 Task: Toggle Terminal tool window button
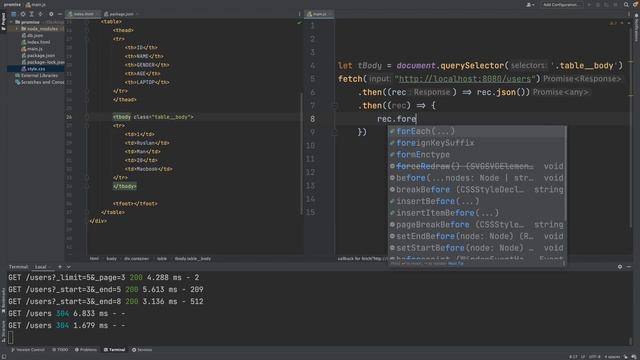pyautogui.click(x=115, y=350)
